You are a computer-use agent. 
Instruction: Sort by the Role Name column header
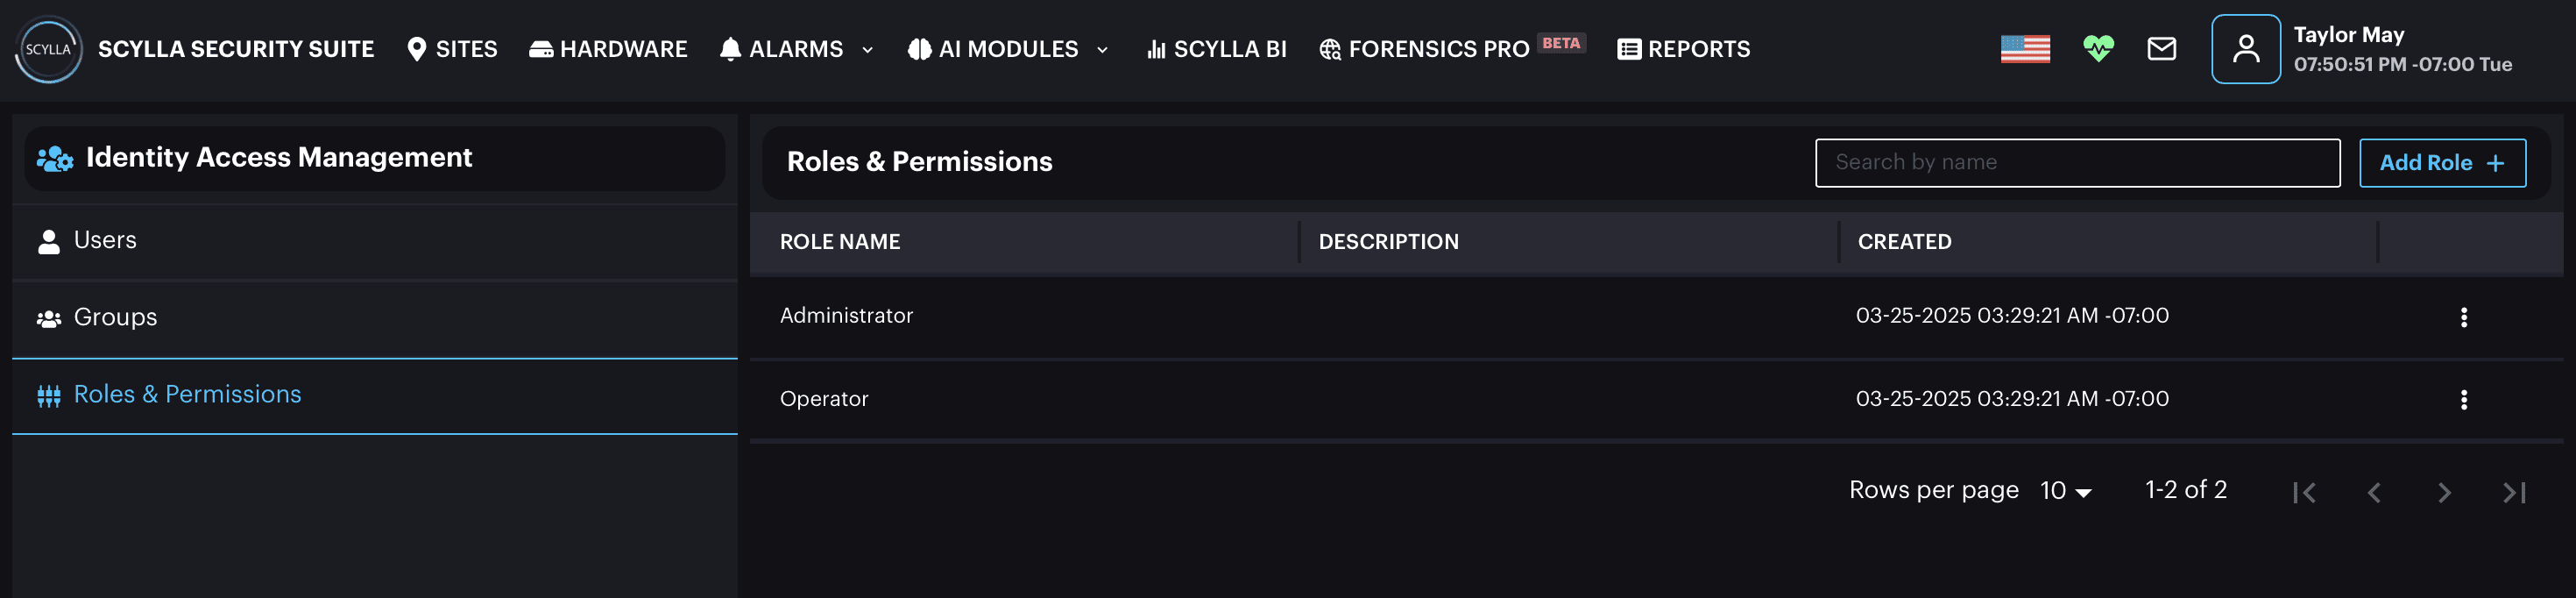[840, 242]
